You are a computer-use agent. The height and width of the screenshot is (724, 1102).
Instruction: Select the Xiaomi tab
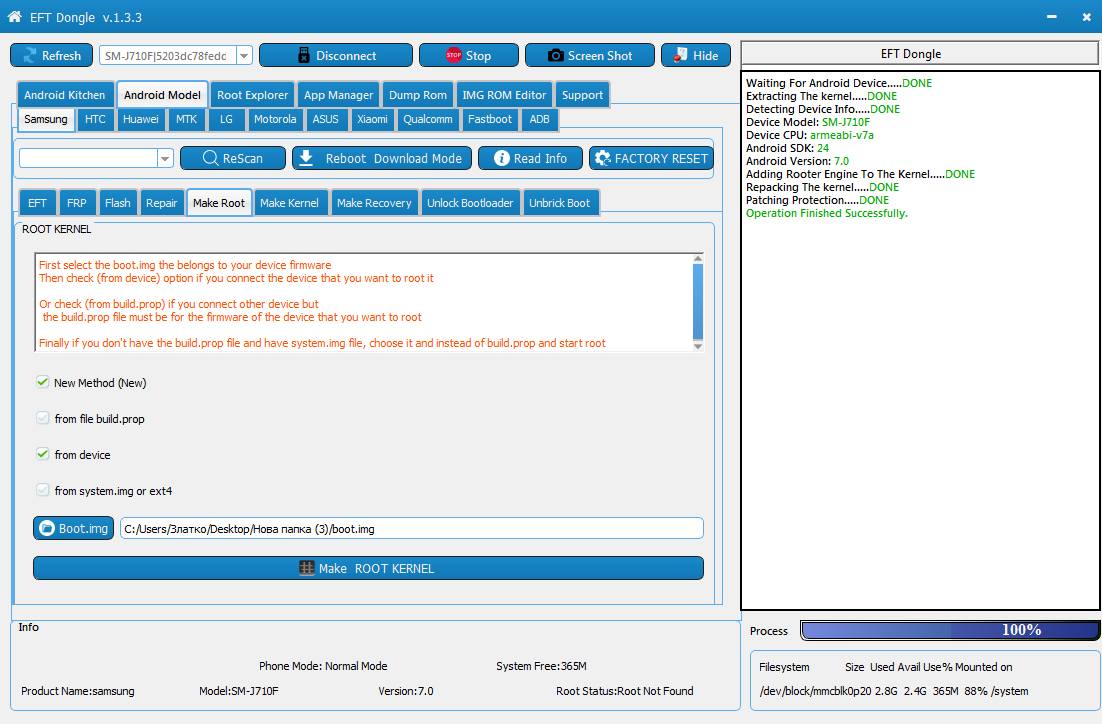tap(372, 119)
